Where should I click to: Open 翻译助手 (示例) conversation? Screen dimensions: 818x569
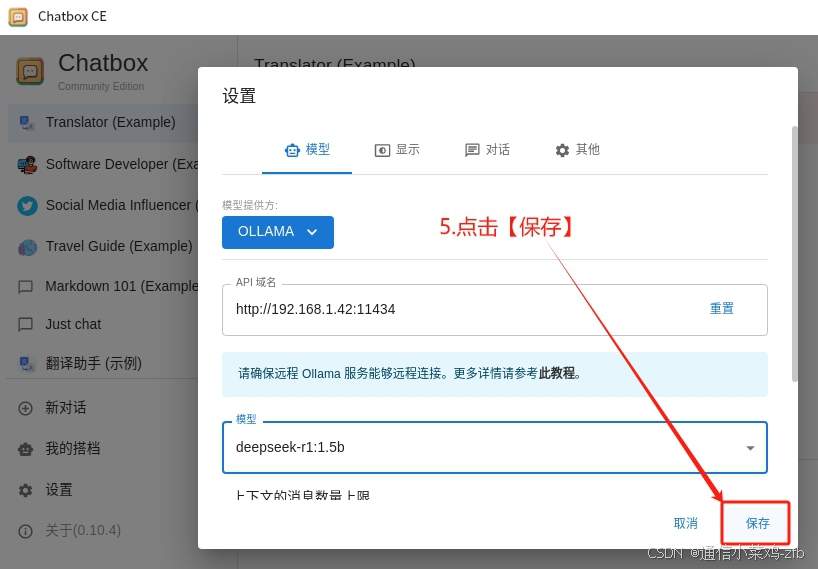103,363
